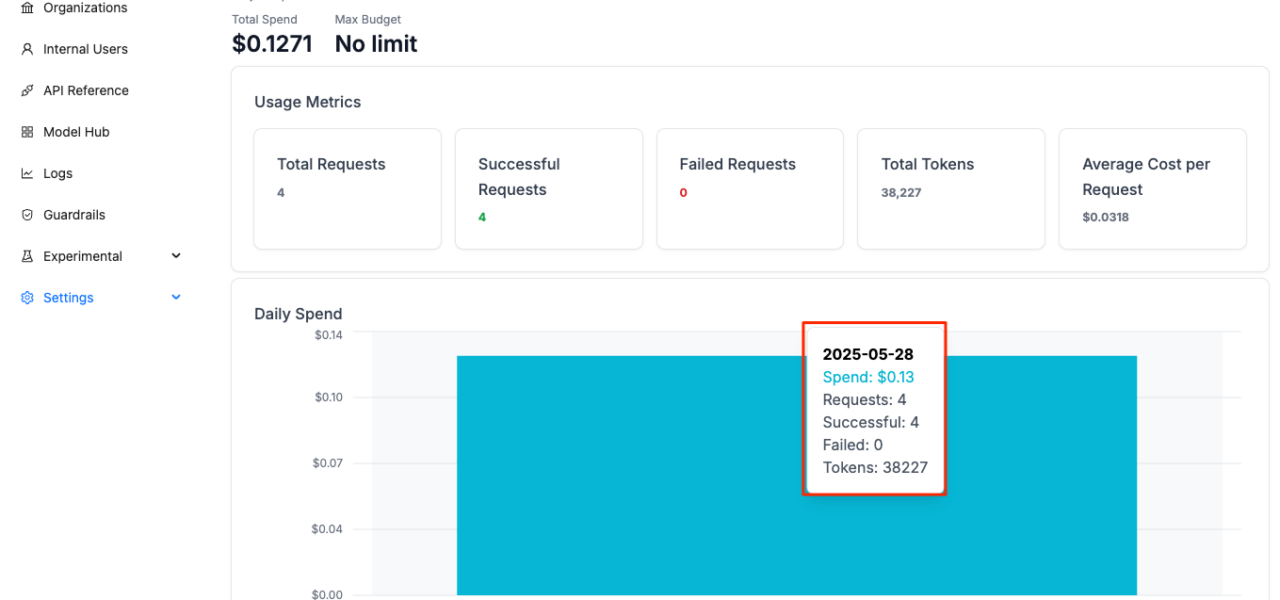Click the Internal Users person icon

[27, 49]
